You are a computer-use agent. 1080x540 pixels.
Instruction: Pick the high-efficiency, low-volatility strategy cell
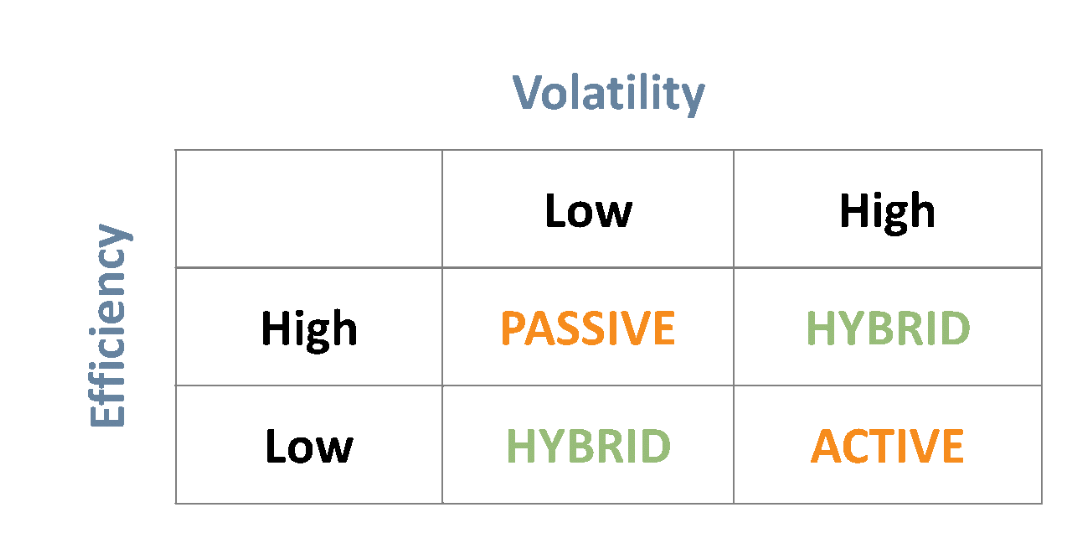pos(588,328)
